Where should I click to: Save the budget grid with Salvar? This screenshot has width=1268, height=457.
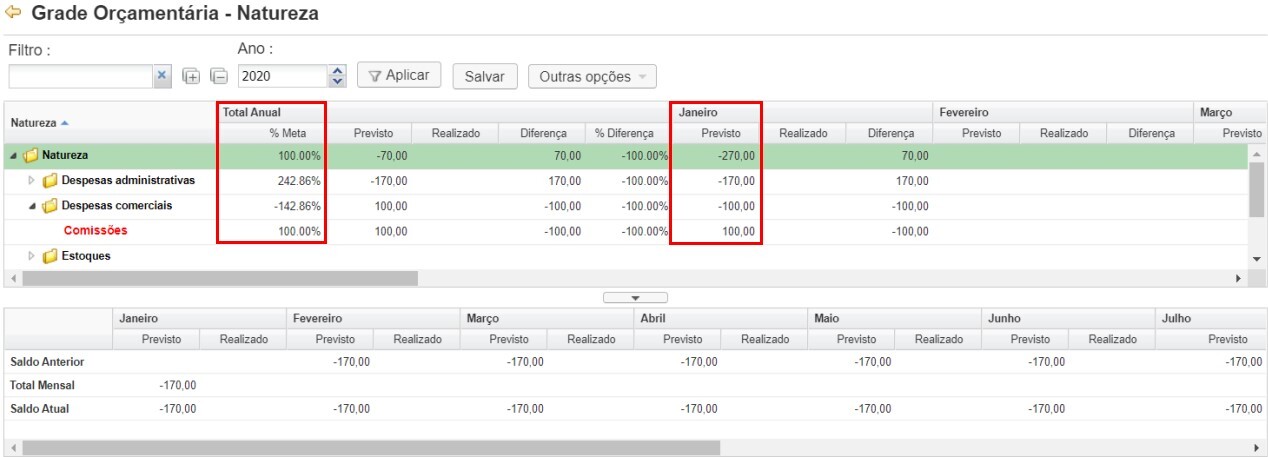[x=485, y=76]
